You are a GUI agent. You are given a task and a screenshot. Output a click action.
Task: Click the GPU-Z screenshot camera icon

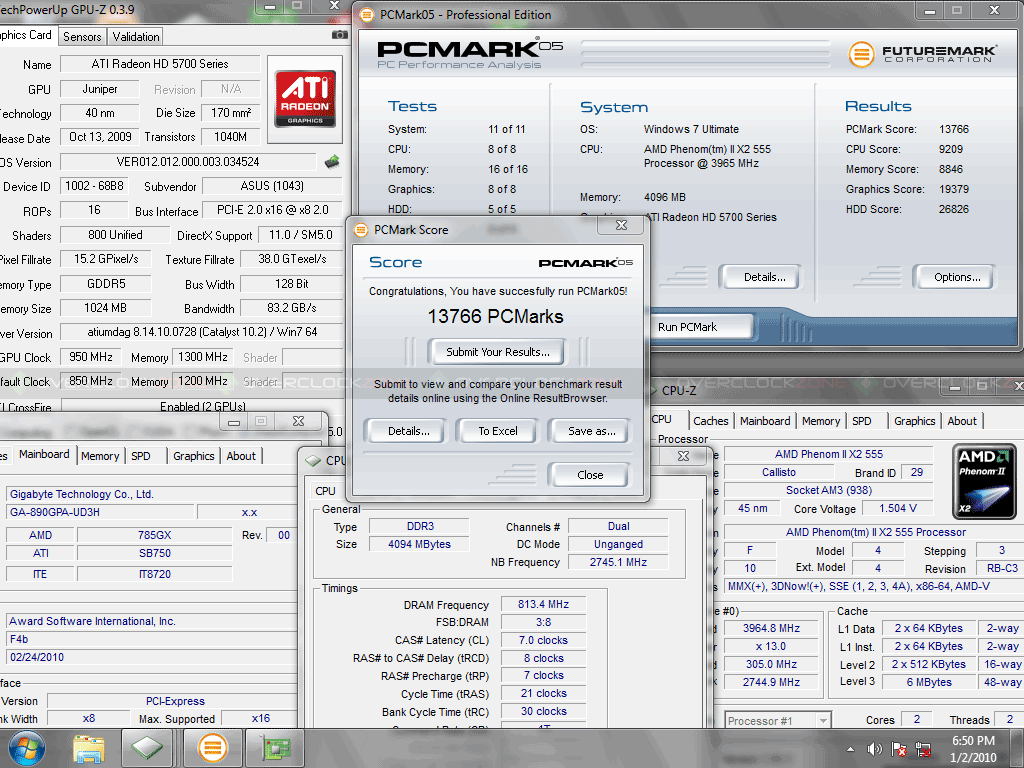[x=340, y=35]
